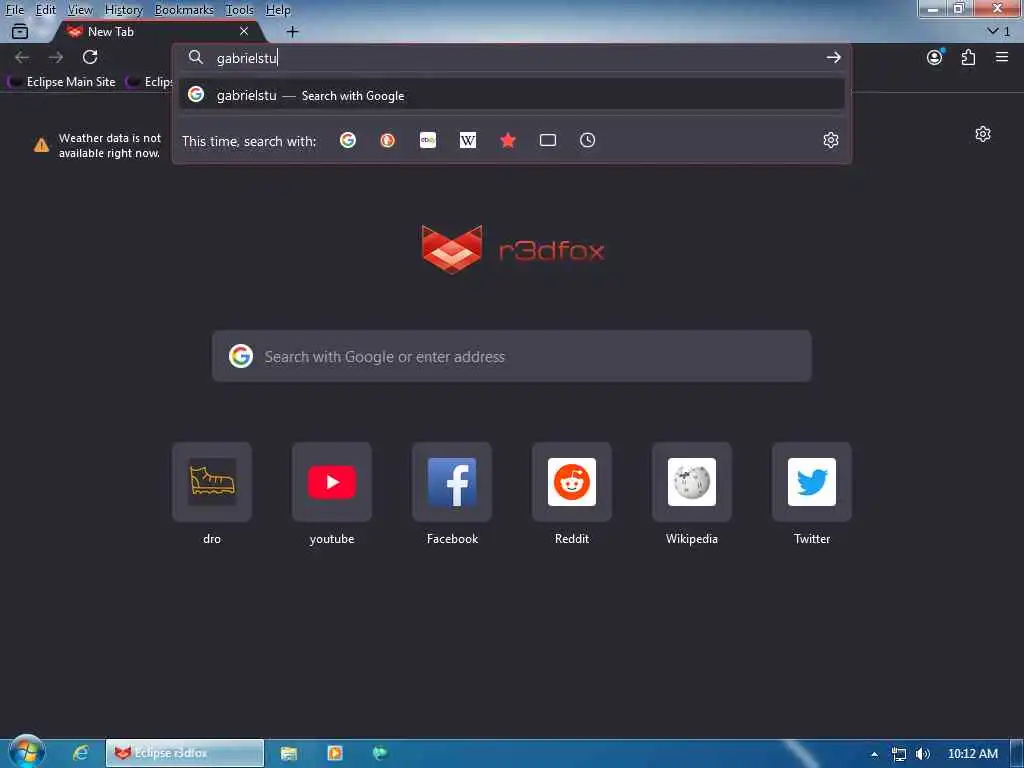Switch to Eclipse r3dfox taskbar button
Screen dimensions: 1024x768
coord(185,753)
